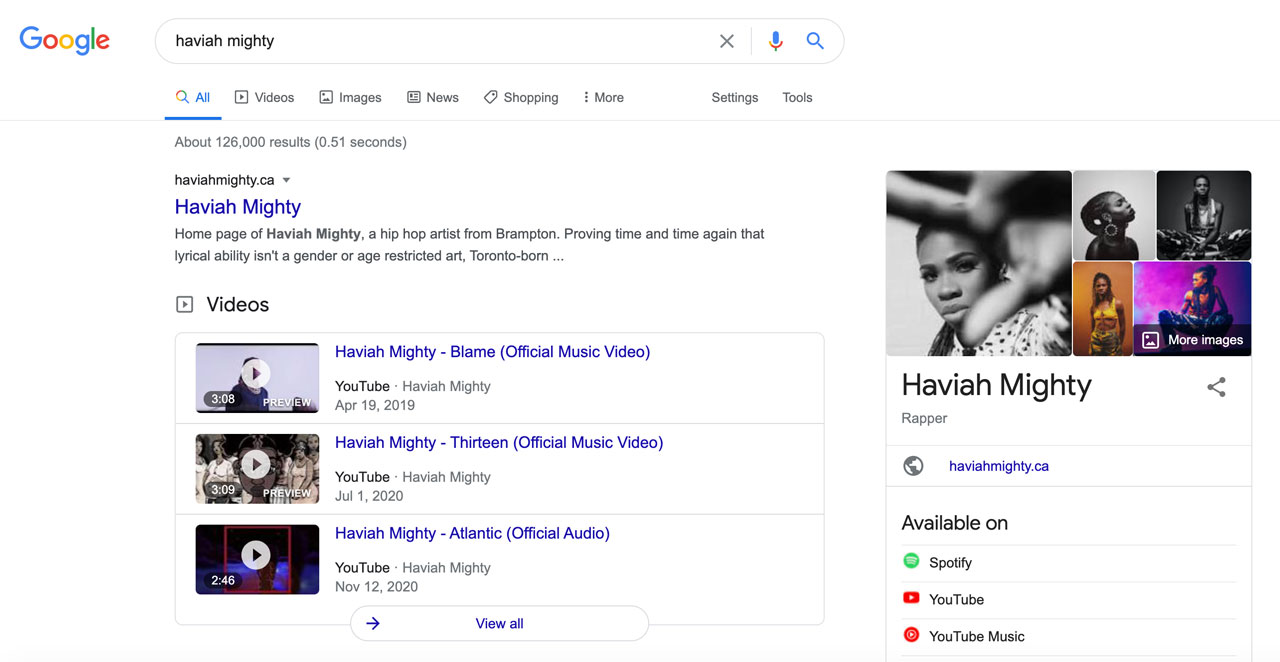The width and height of the screenshot is (1280, 662).
Task: Share the Haviah Mighty knowledge panel
Action: click(1216, 387)
